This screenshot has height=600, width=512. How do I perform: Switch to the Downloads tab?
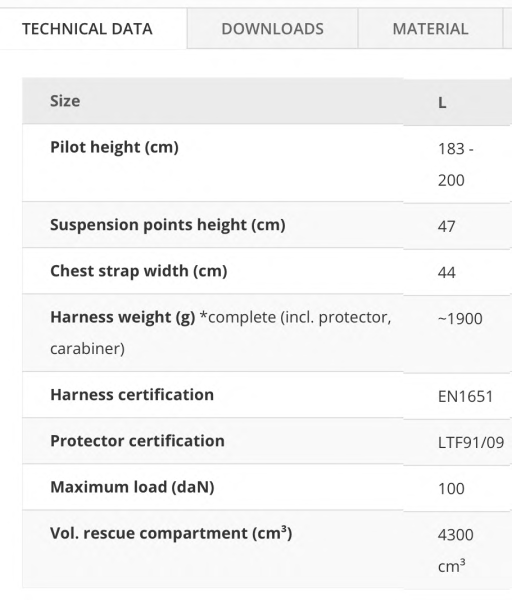(x=272, y=29)
